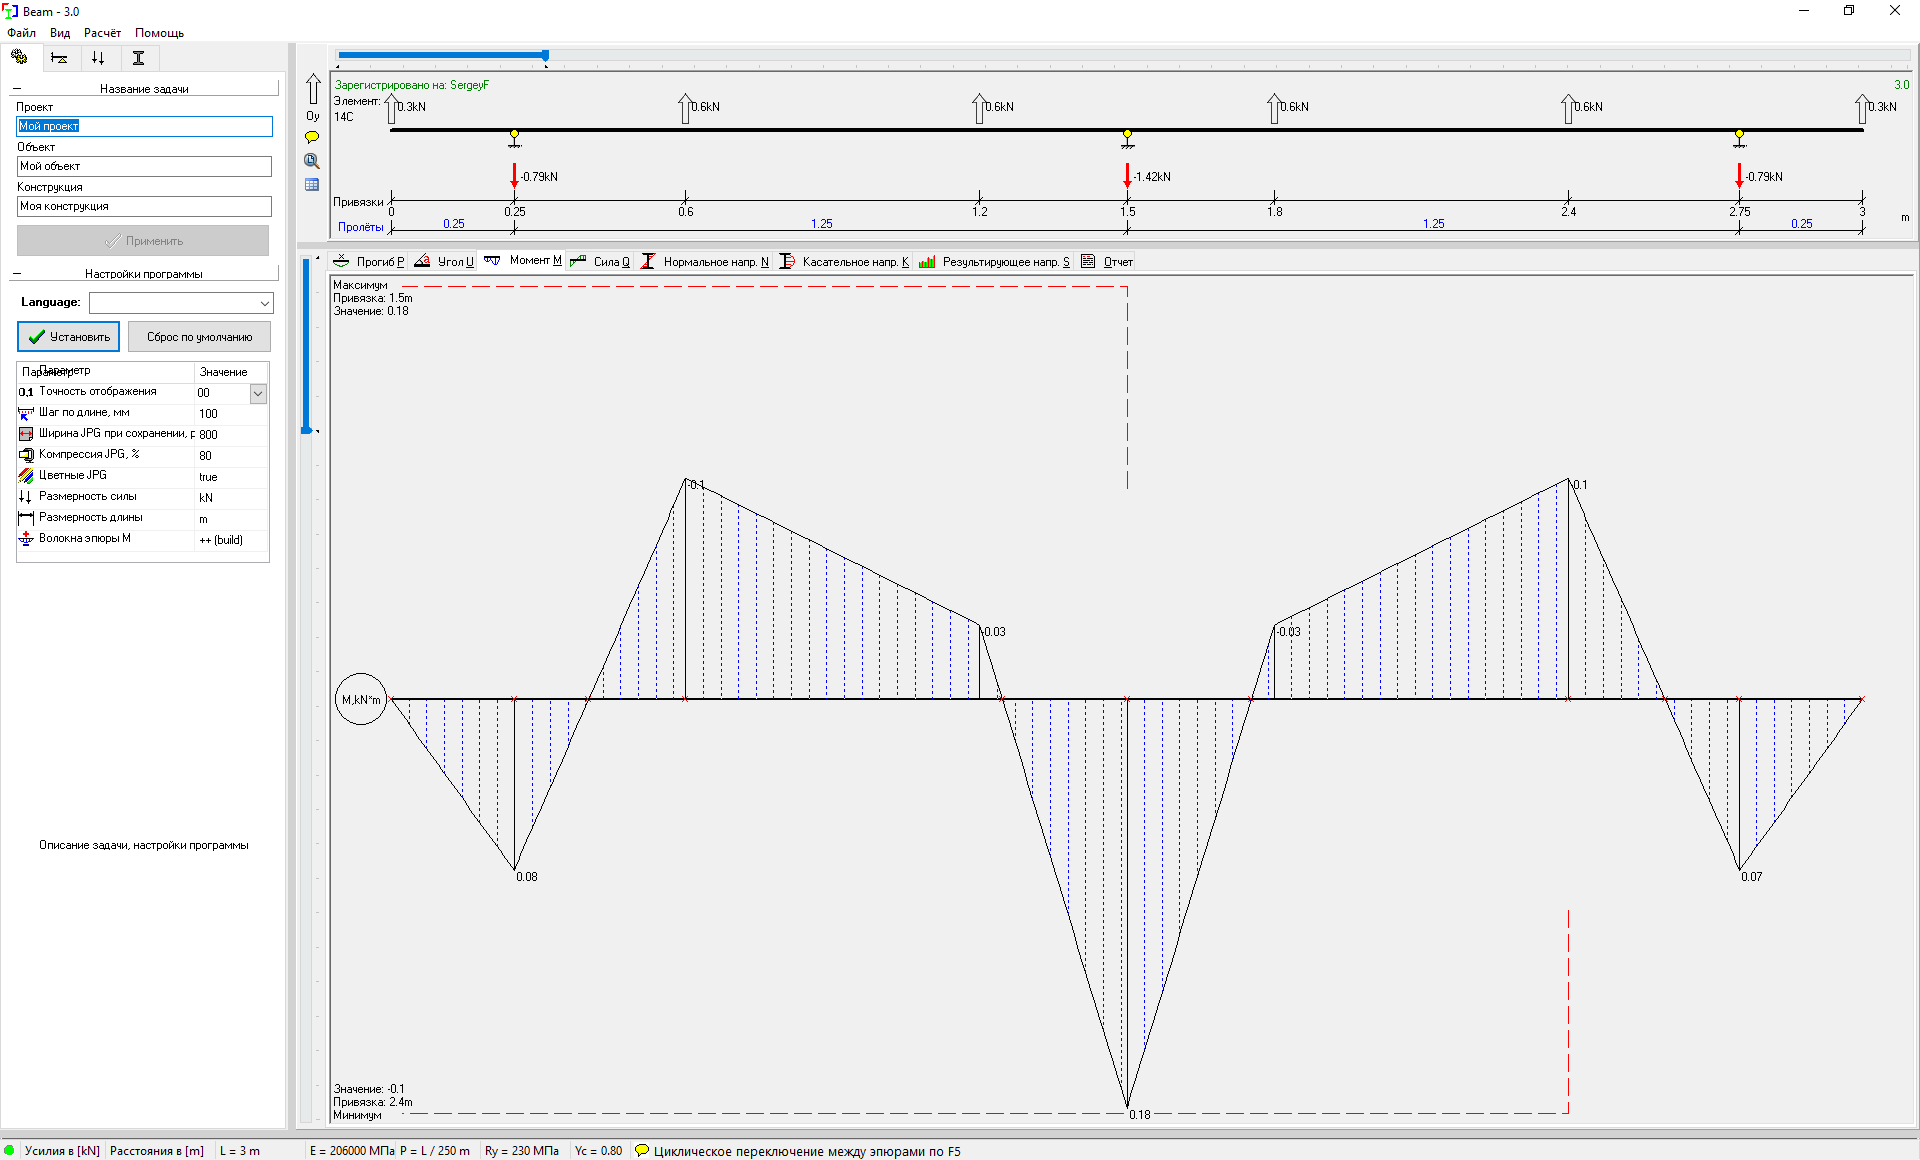Click the yellow speech bubble comment icon
1920x1160 pixels.
point(312,137)
